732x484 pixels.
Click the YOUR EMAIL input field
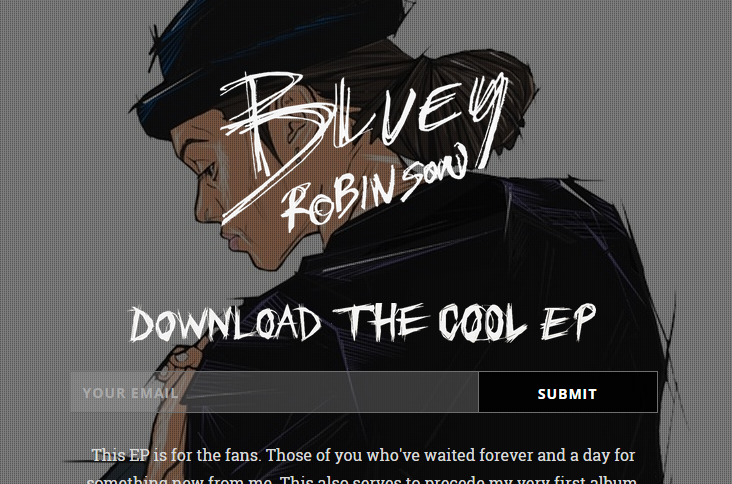click(274, 393)
